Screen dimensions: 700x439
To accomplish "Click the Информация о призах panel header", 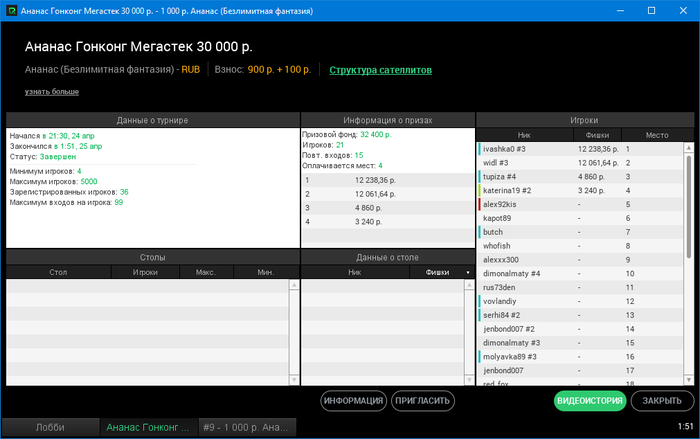I will [388, 120].
